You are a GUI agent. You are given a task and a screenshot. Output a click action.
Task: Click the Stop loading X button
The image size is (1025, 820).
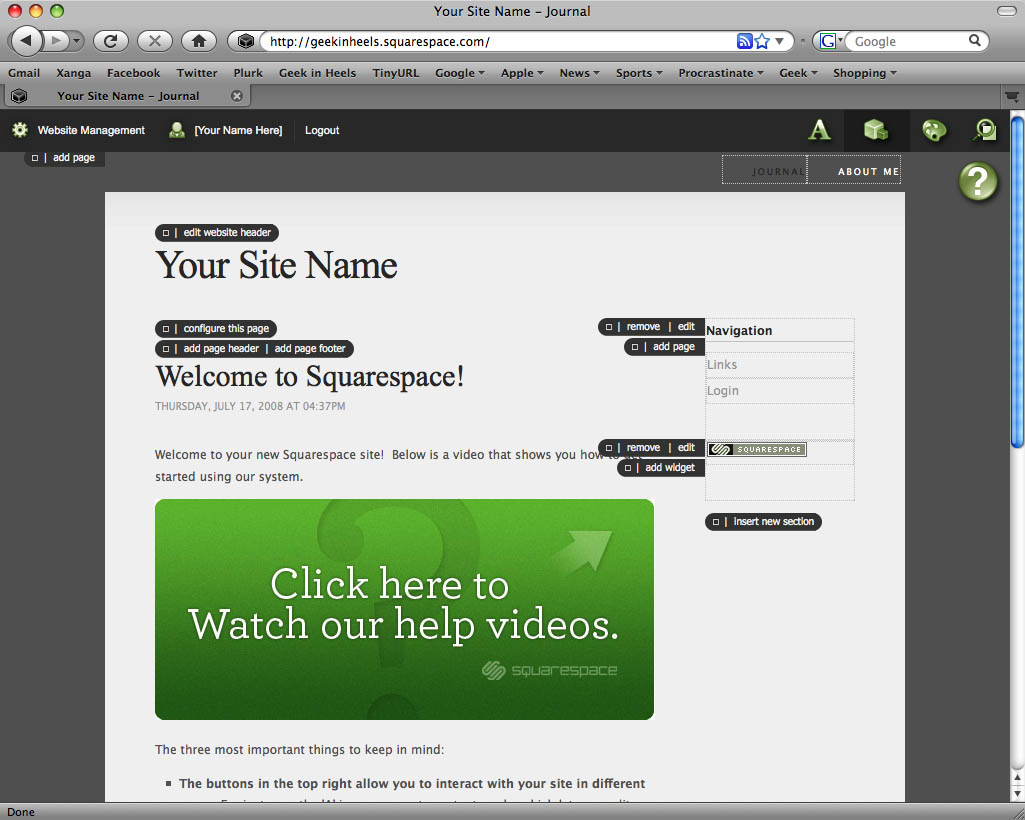click(155, 41)
